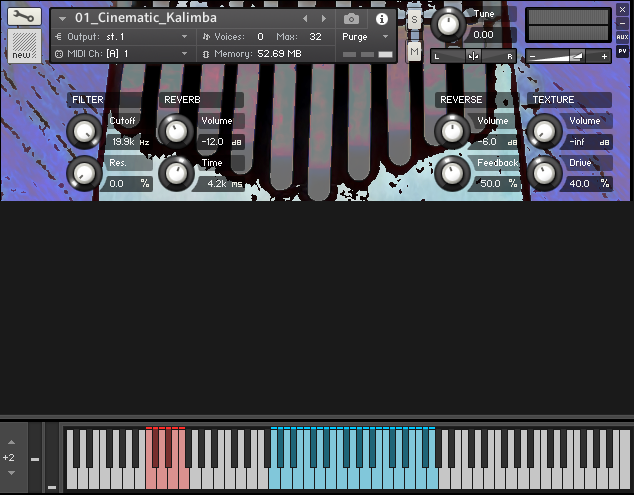Increase volume with the plus sign
Viewport: 634px width, 495px height.
[604, 57]
